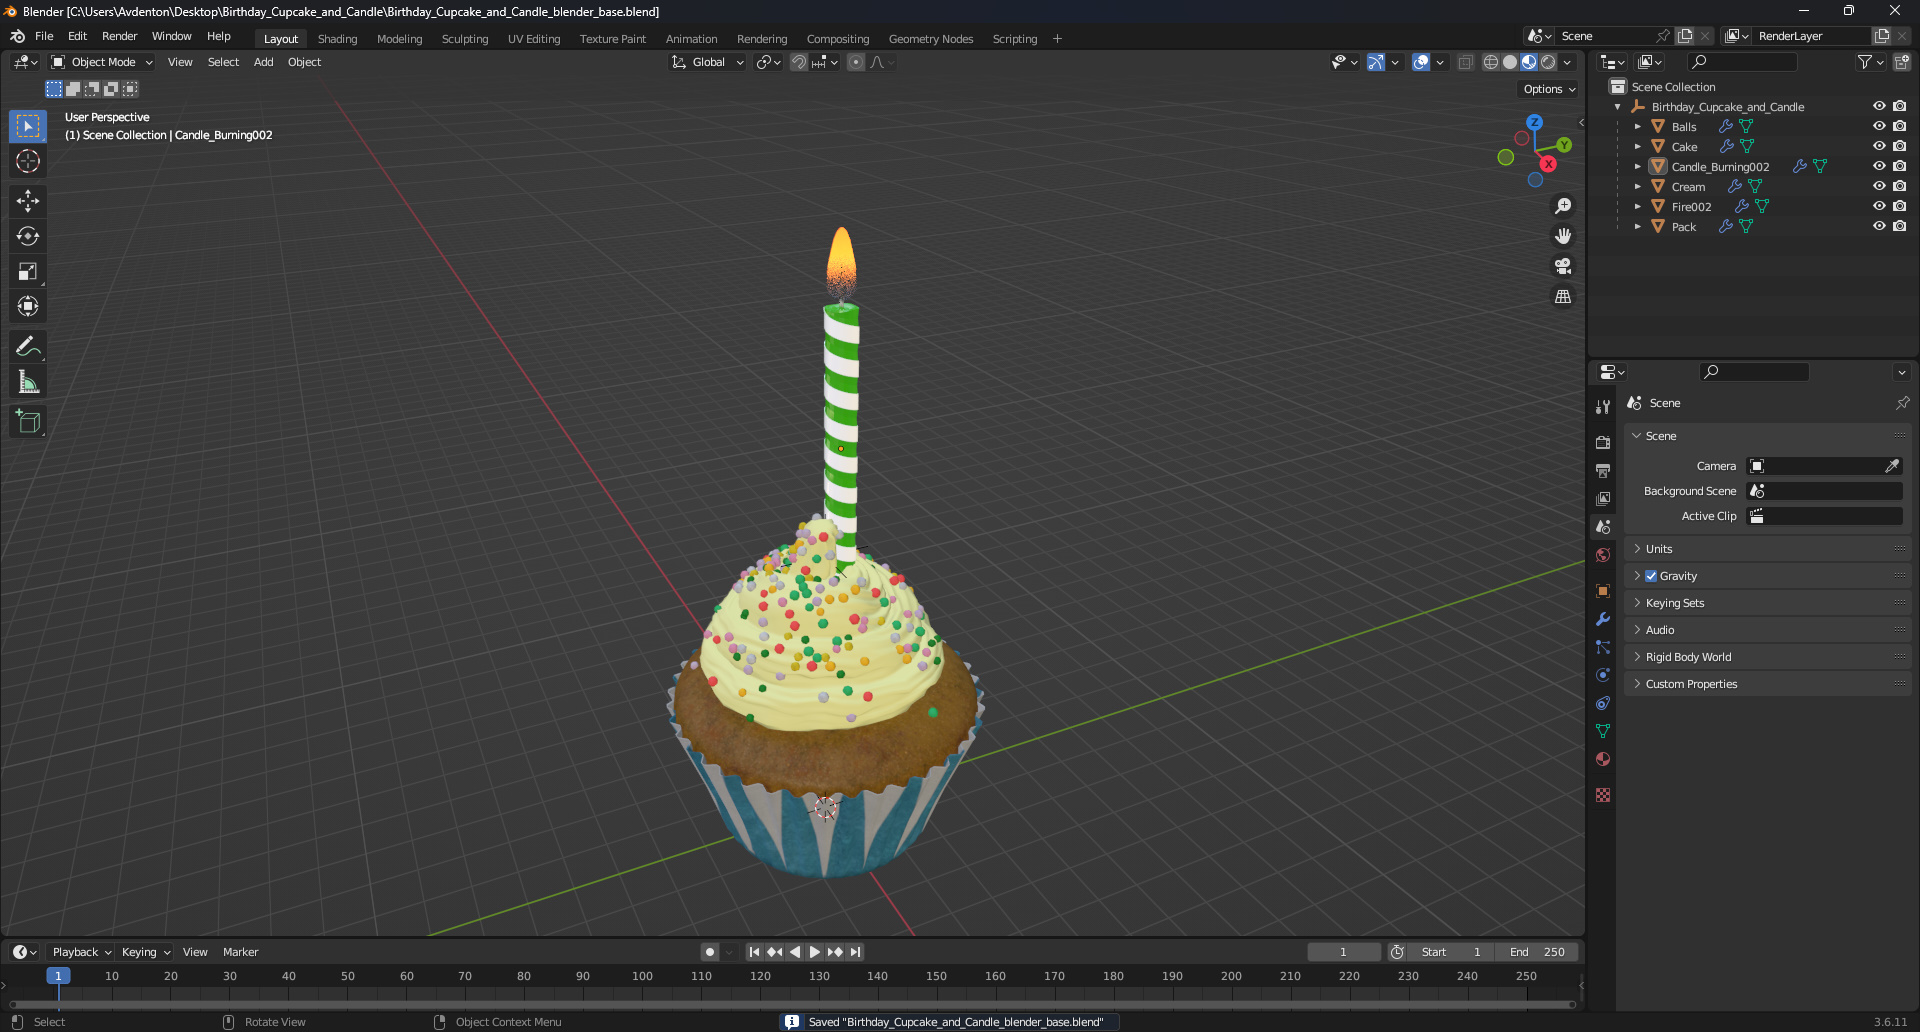Open the Modifiers properties tab
The height and width of the screenshot is (1032, 1920).
1603,619
